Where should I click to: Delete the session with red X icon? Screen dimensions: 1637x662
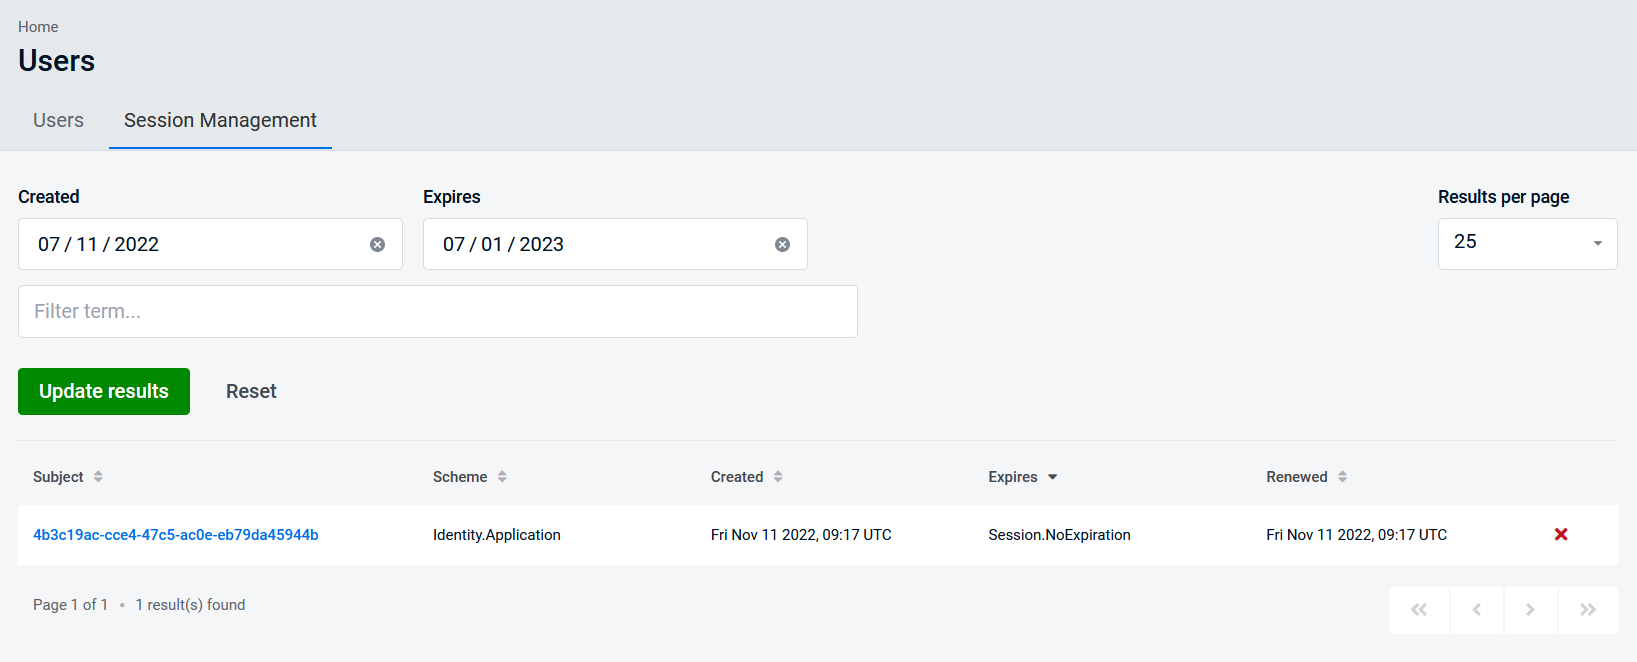pyautogui.click(x=1560, y=535)
